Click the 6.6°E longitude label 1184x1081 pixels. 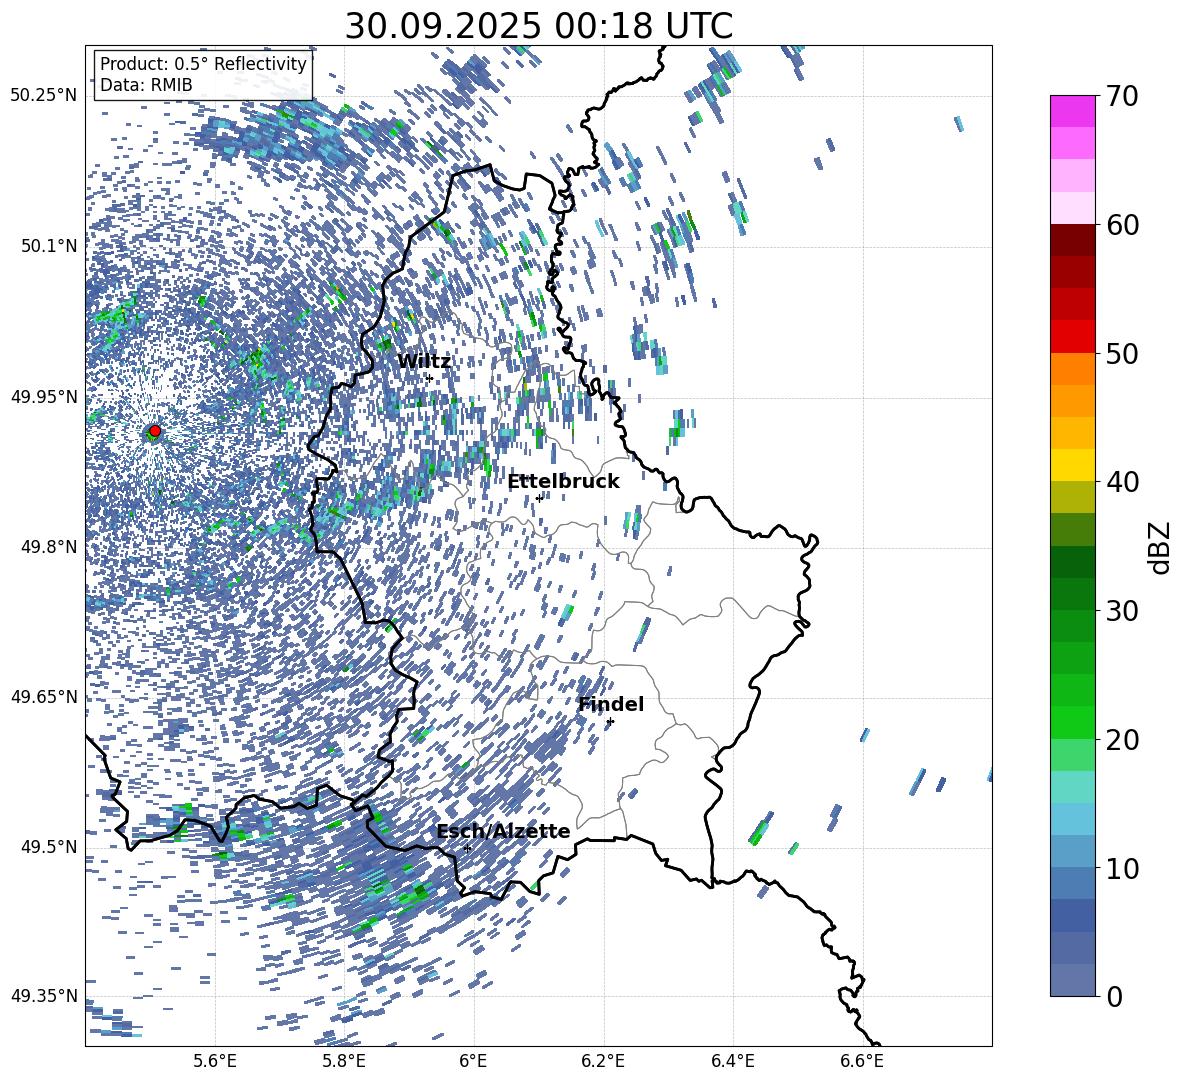pos(862,1061)
